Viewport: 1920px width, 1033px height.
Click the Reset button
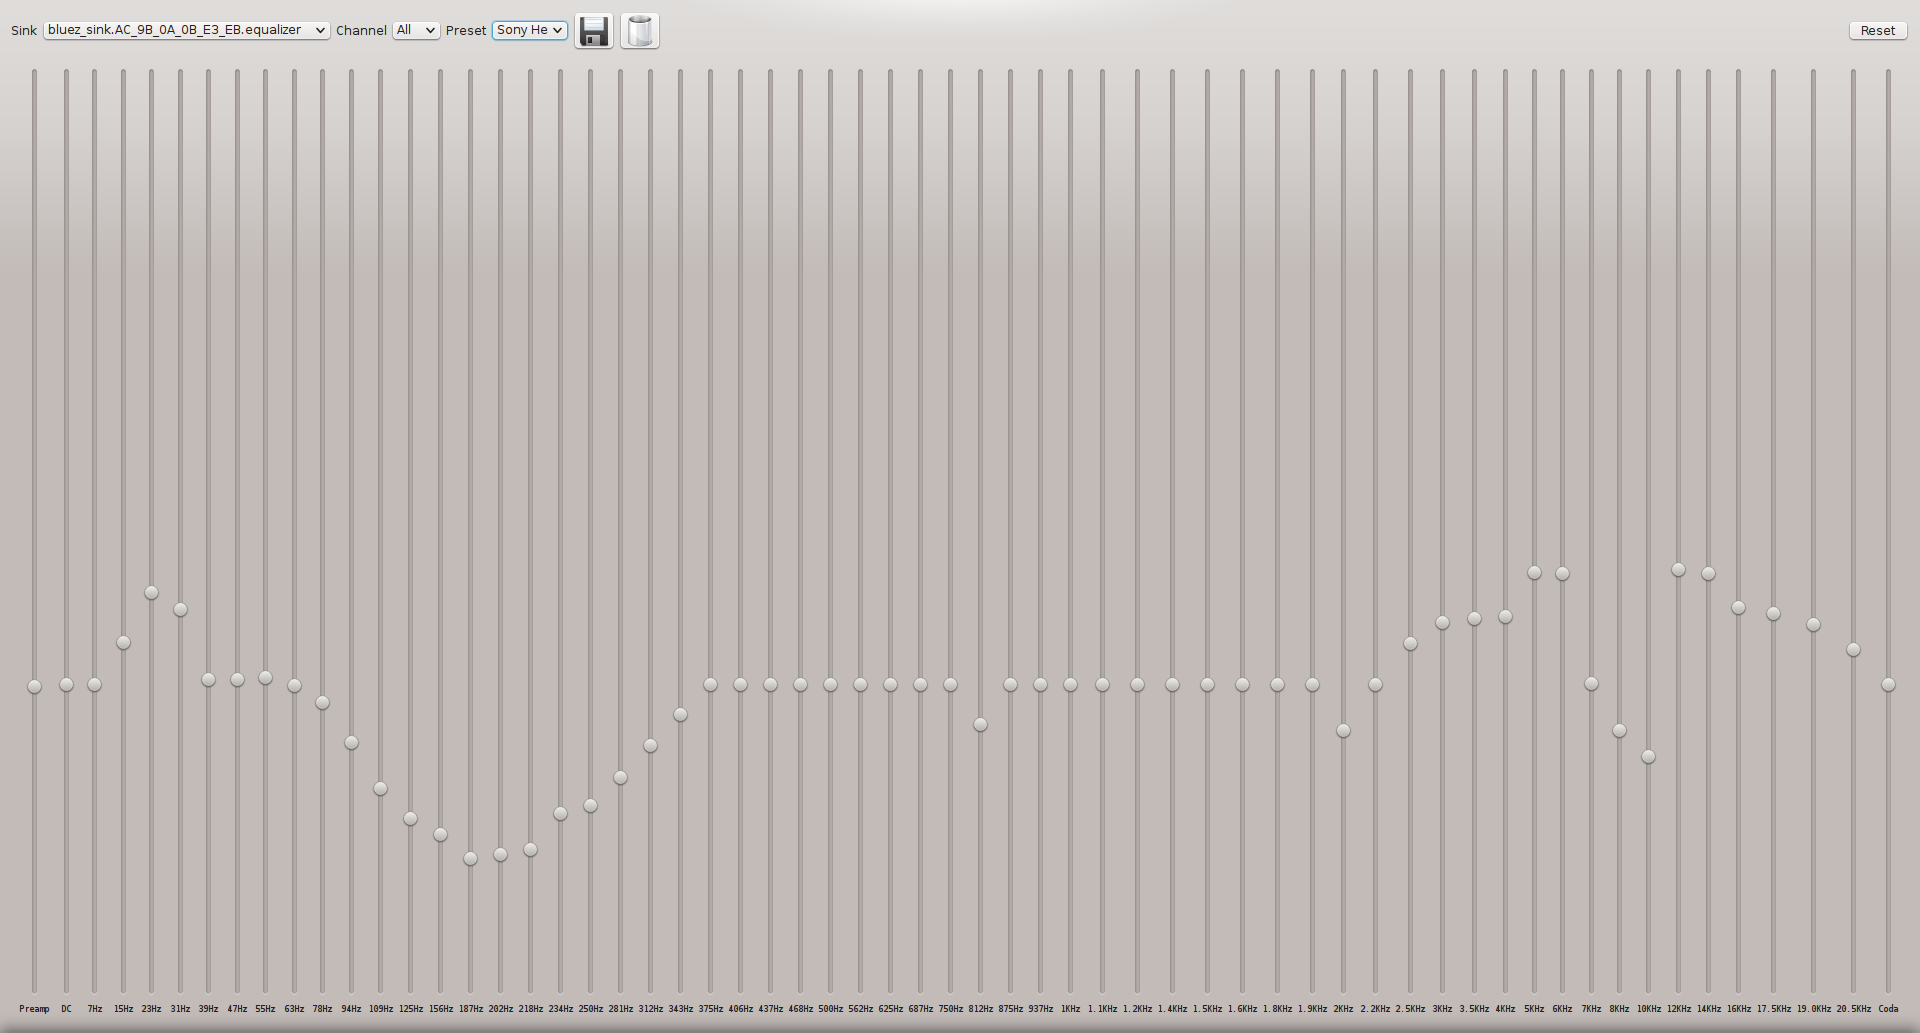coord(1877,30)
